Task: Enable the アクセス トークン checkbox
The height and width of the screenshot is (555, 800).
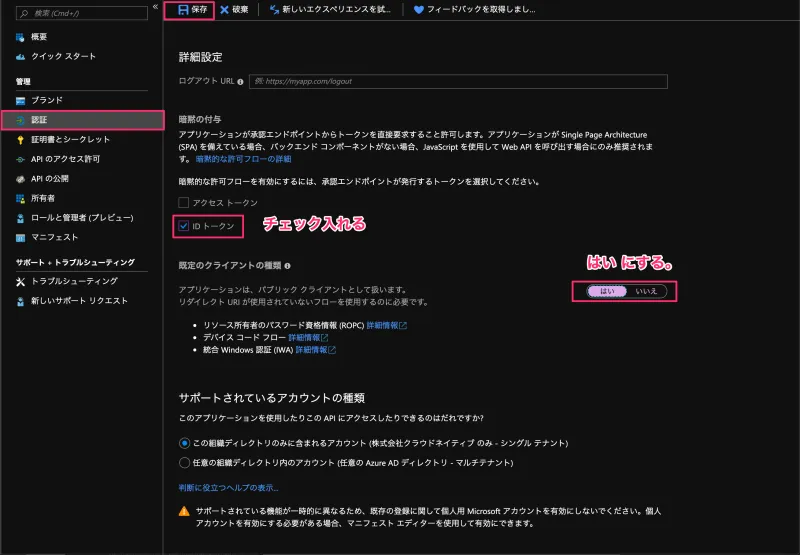Action: (184, 203)
